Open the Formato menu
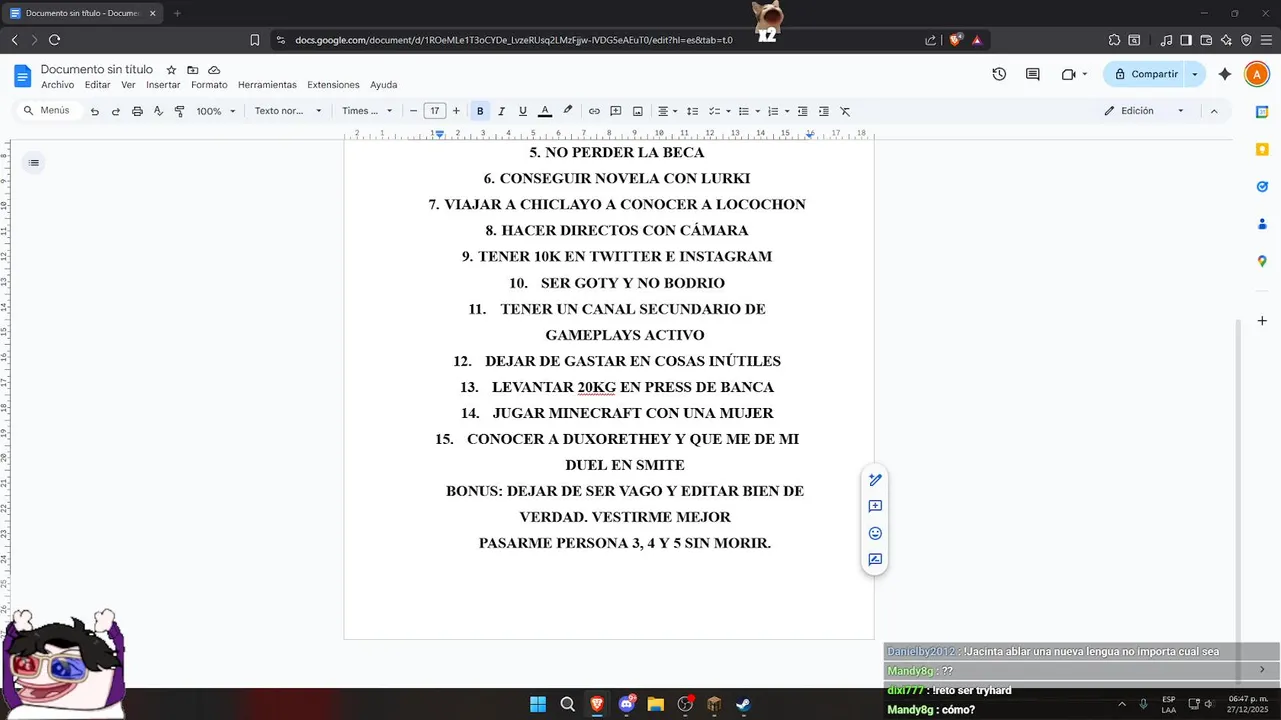 pos(209,85)
